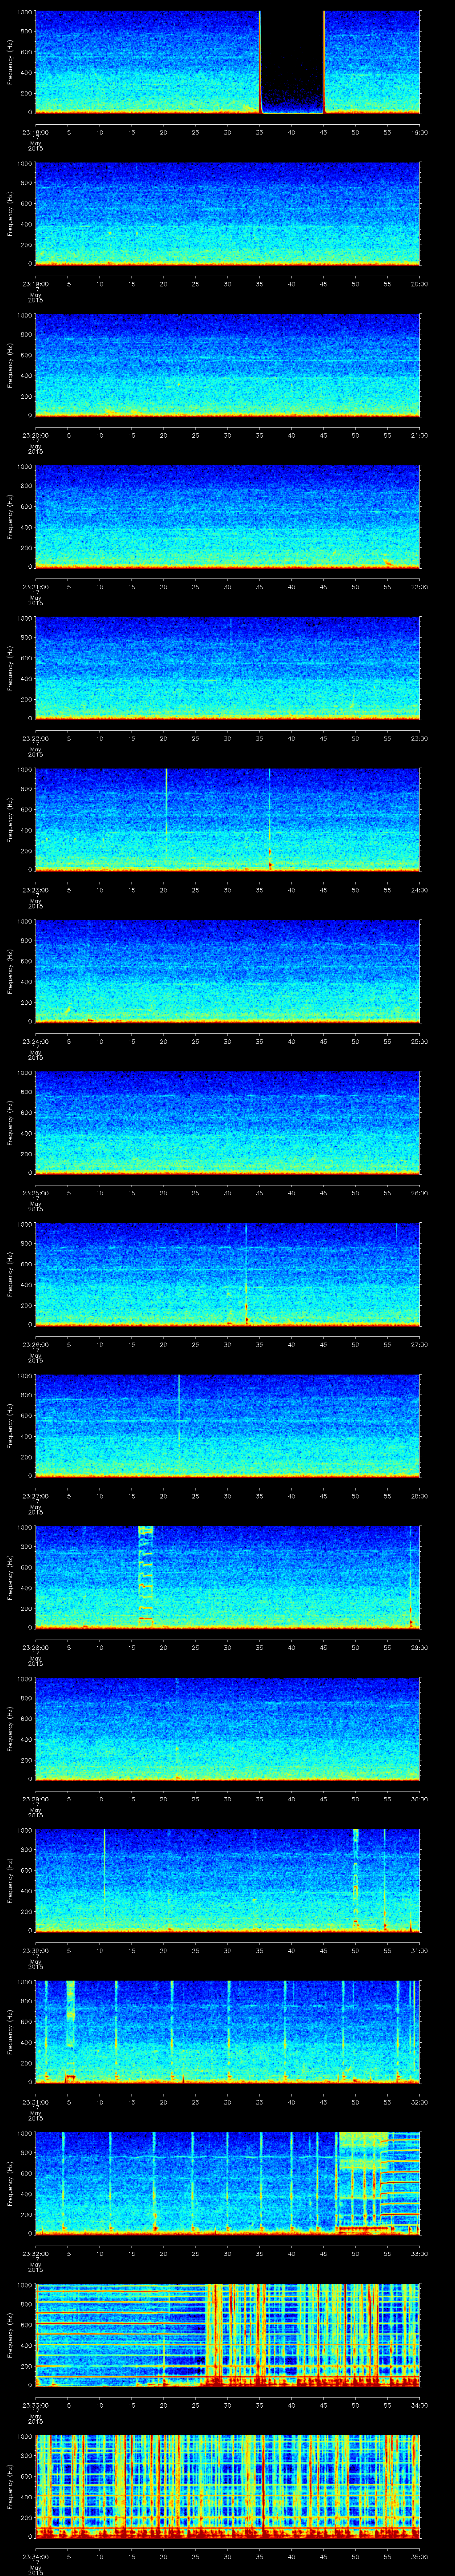Click the 23:18:00 start time label
Viewport: 455px width, 2576px height.
[35, 132]
